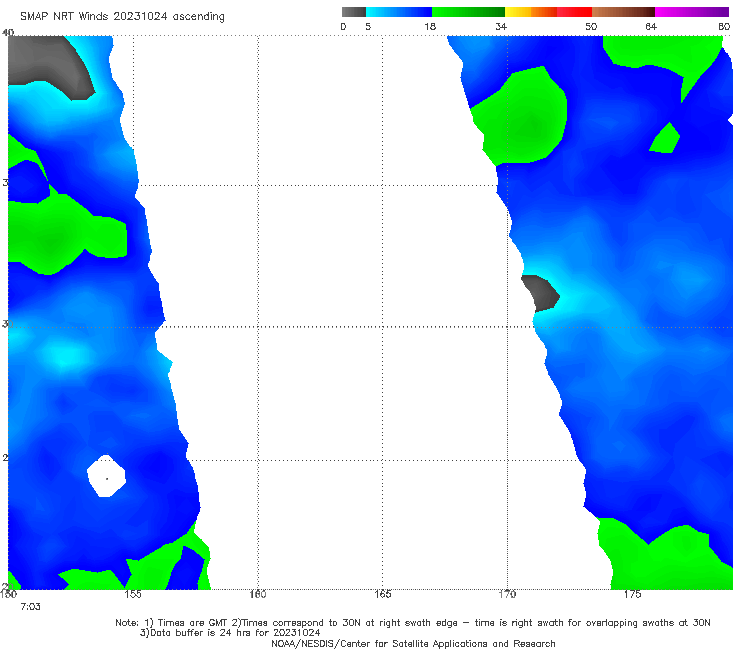Click the '5' color scale label
Viewport: 740px width, 650px height.
368,26
